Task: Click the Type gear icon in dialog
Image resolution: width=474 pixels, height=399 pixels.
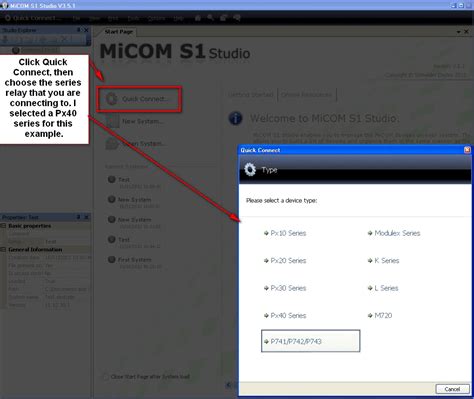Action: coord(250,170)
